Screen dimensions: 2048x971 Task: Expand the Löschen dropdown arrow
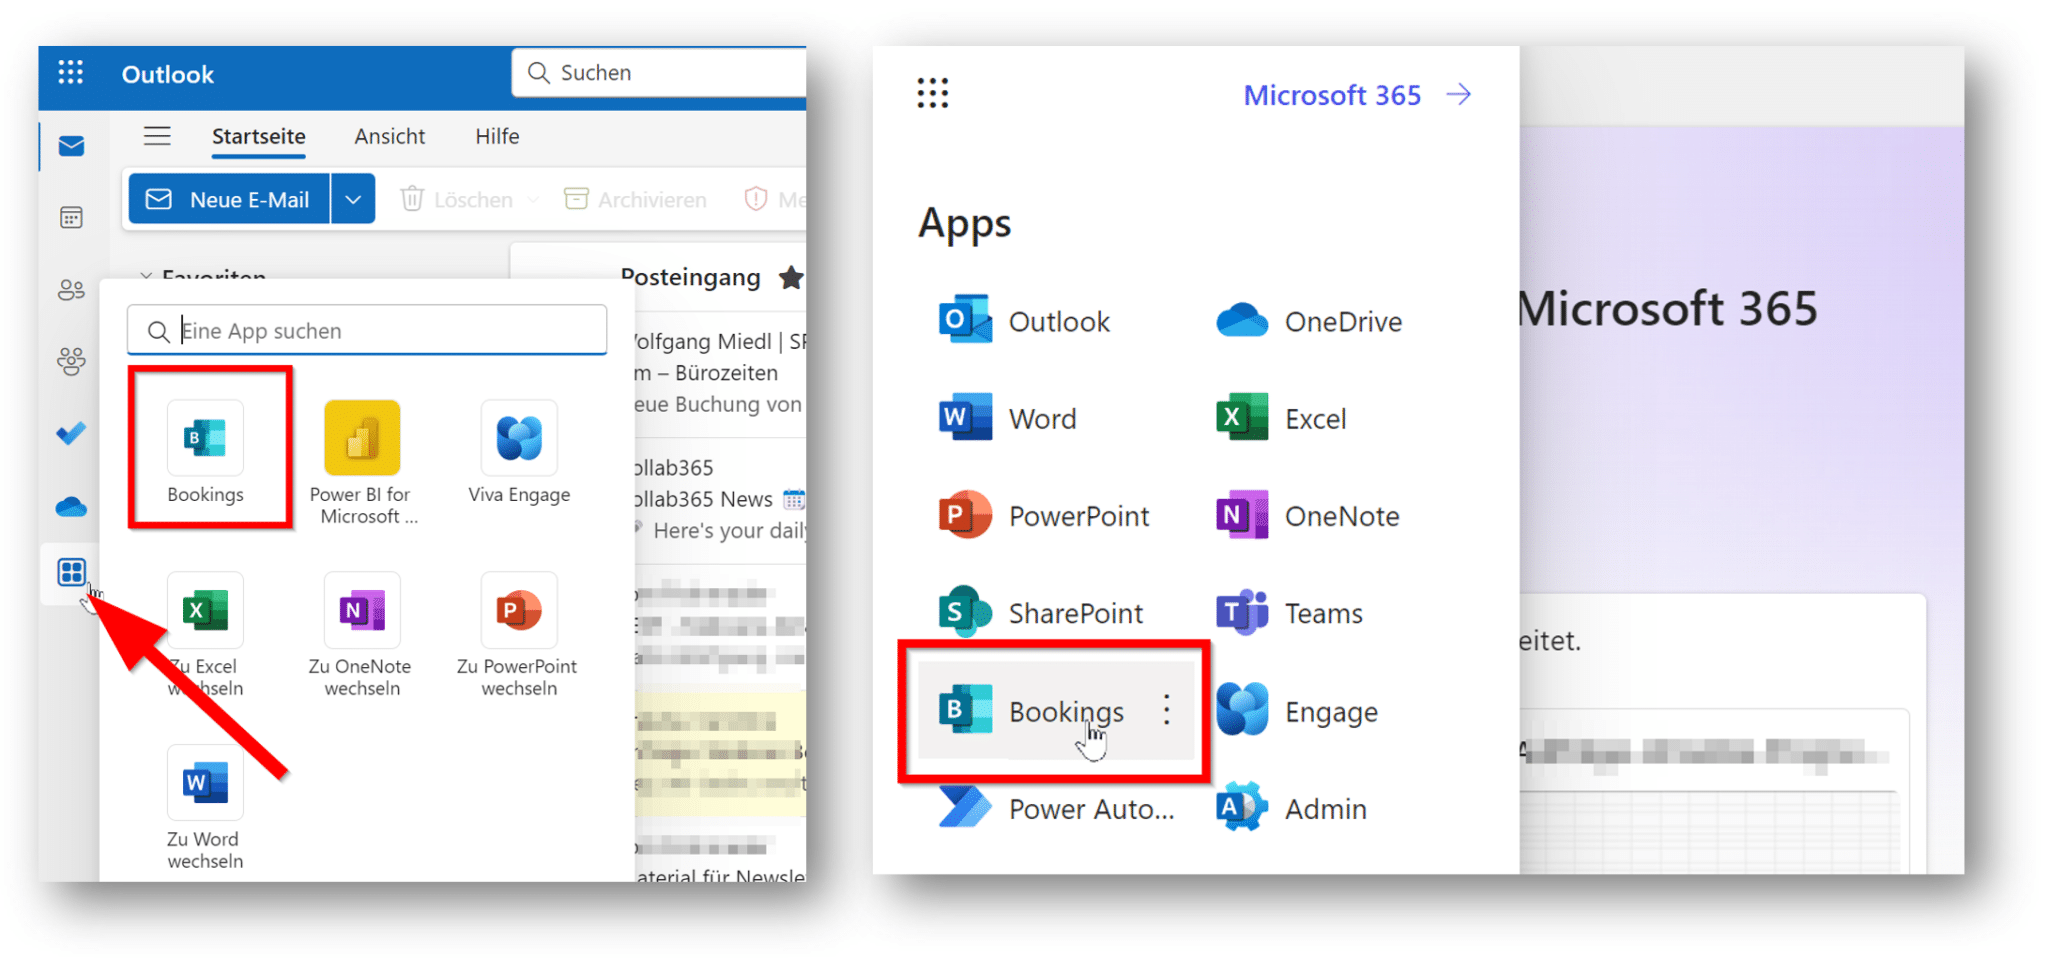[x=533, y=200]
